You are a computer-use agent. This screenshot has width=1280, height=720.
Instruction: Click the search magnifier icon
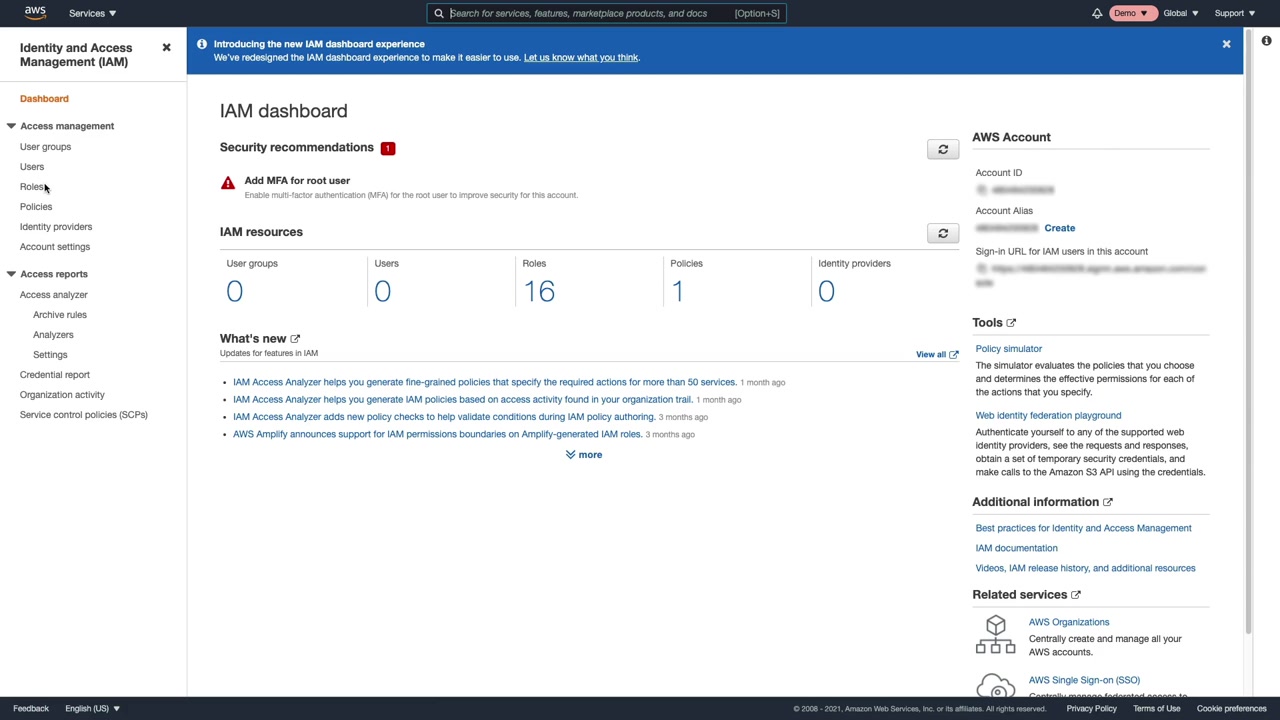pos(439,13)
